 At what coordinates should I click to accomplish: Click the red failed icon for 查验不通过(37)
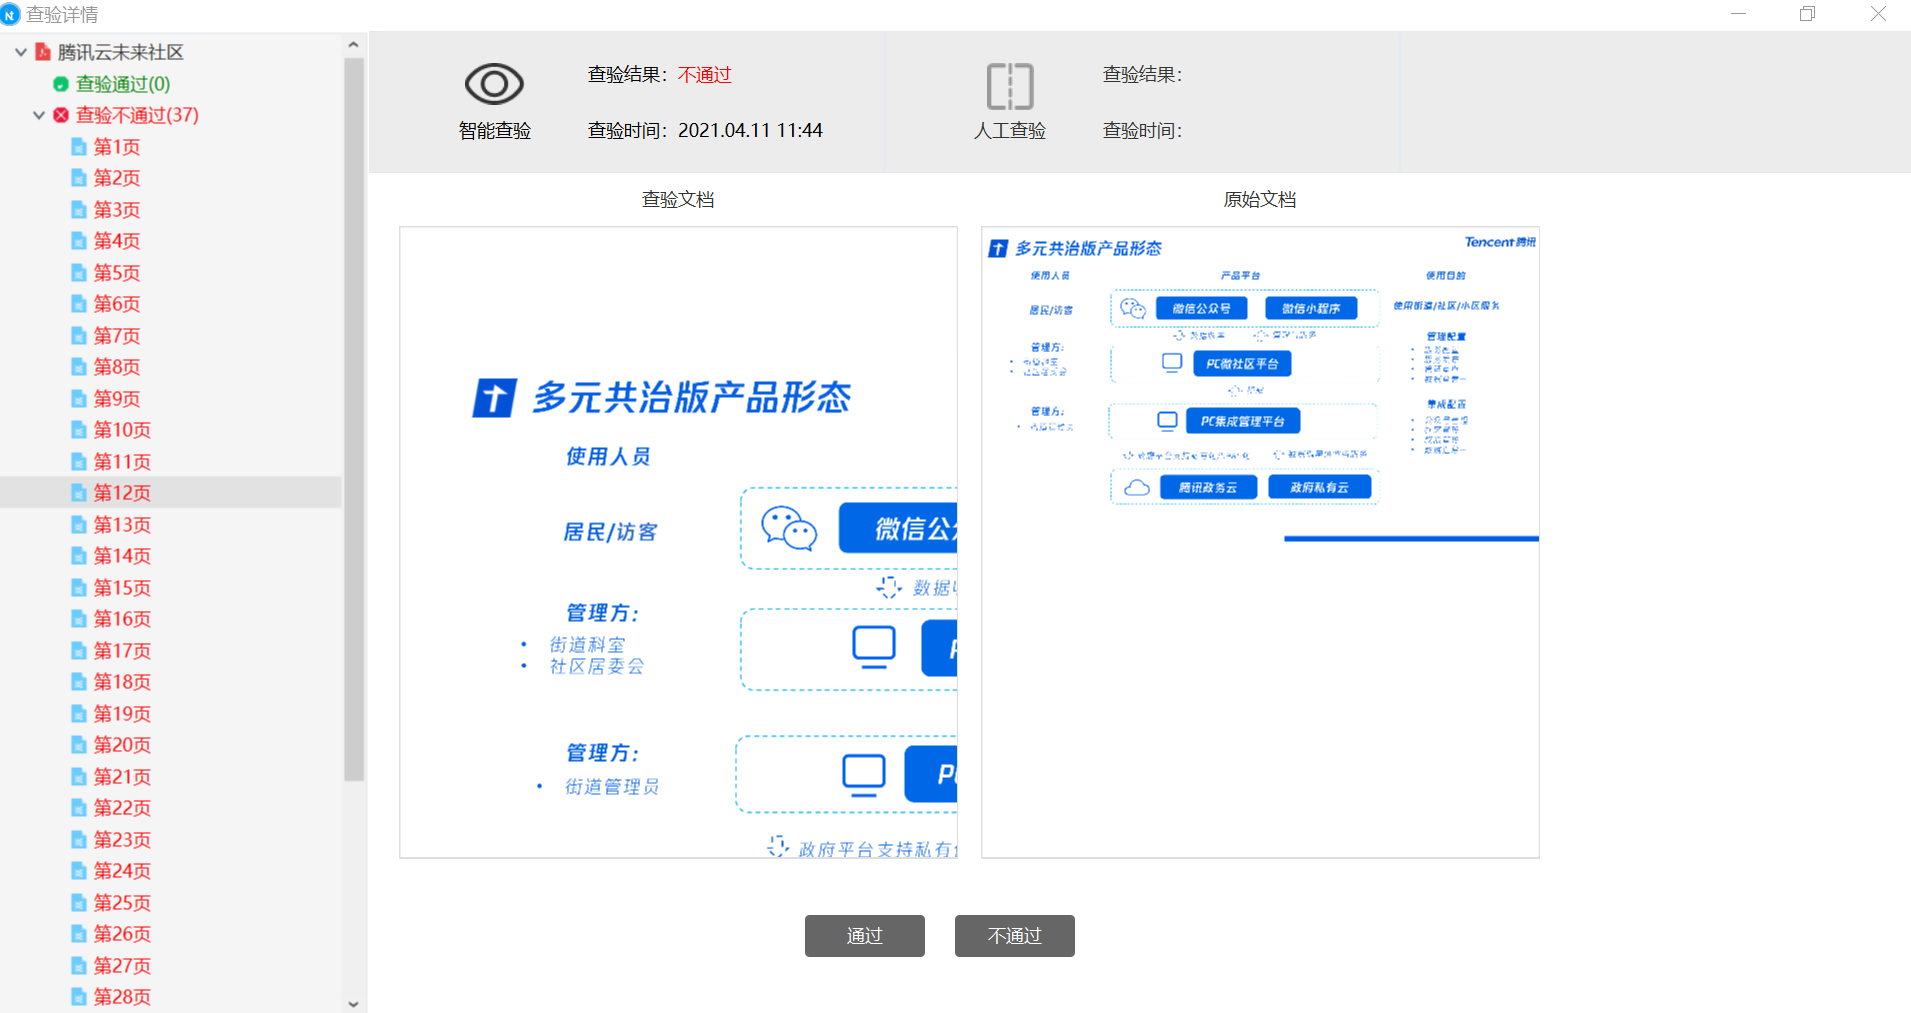coord(61,115)
